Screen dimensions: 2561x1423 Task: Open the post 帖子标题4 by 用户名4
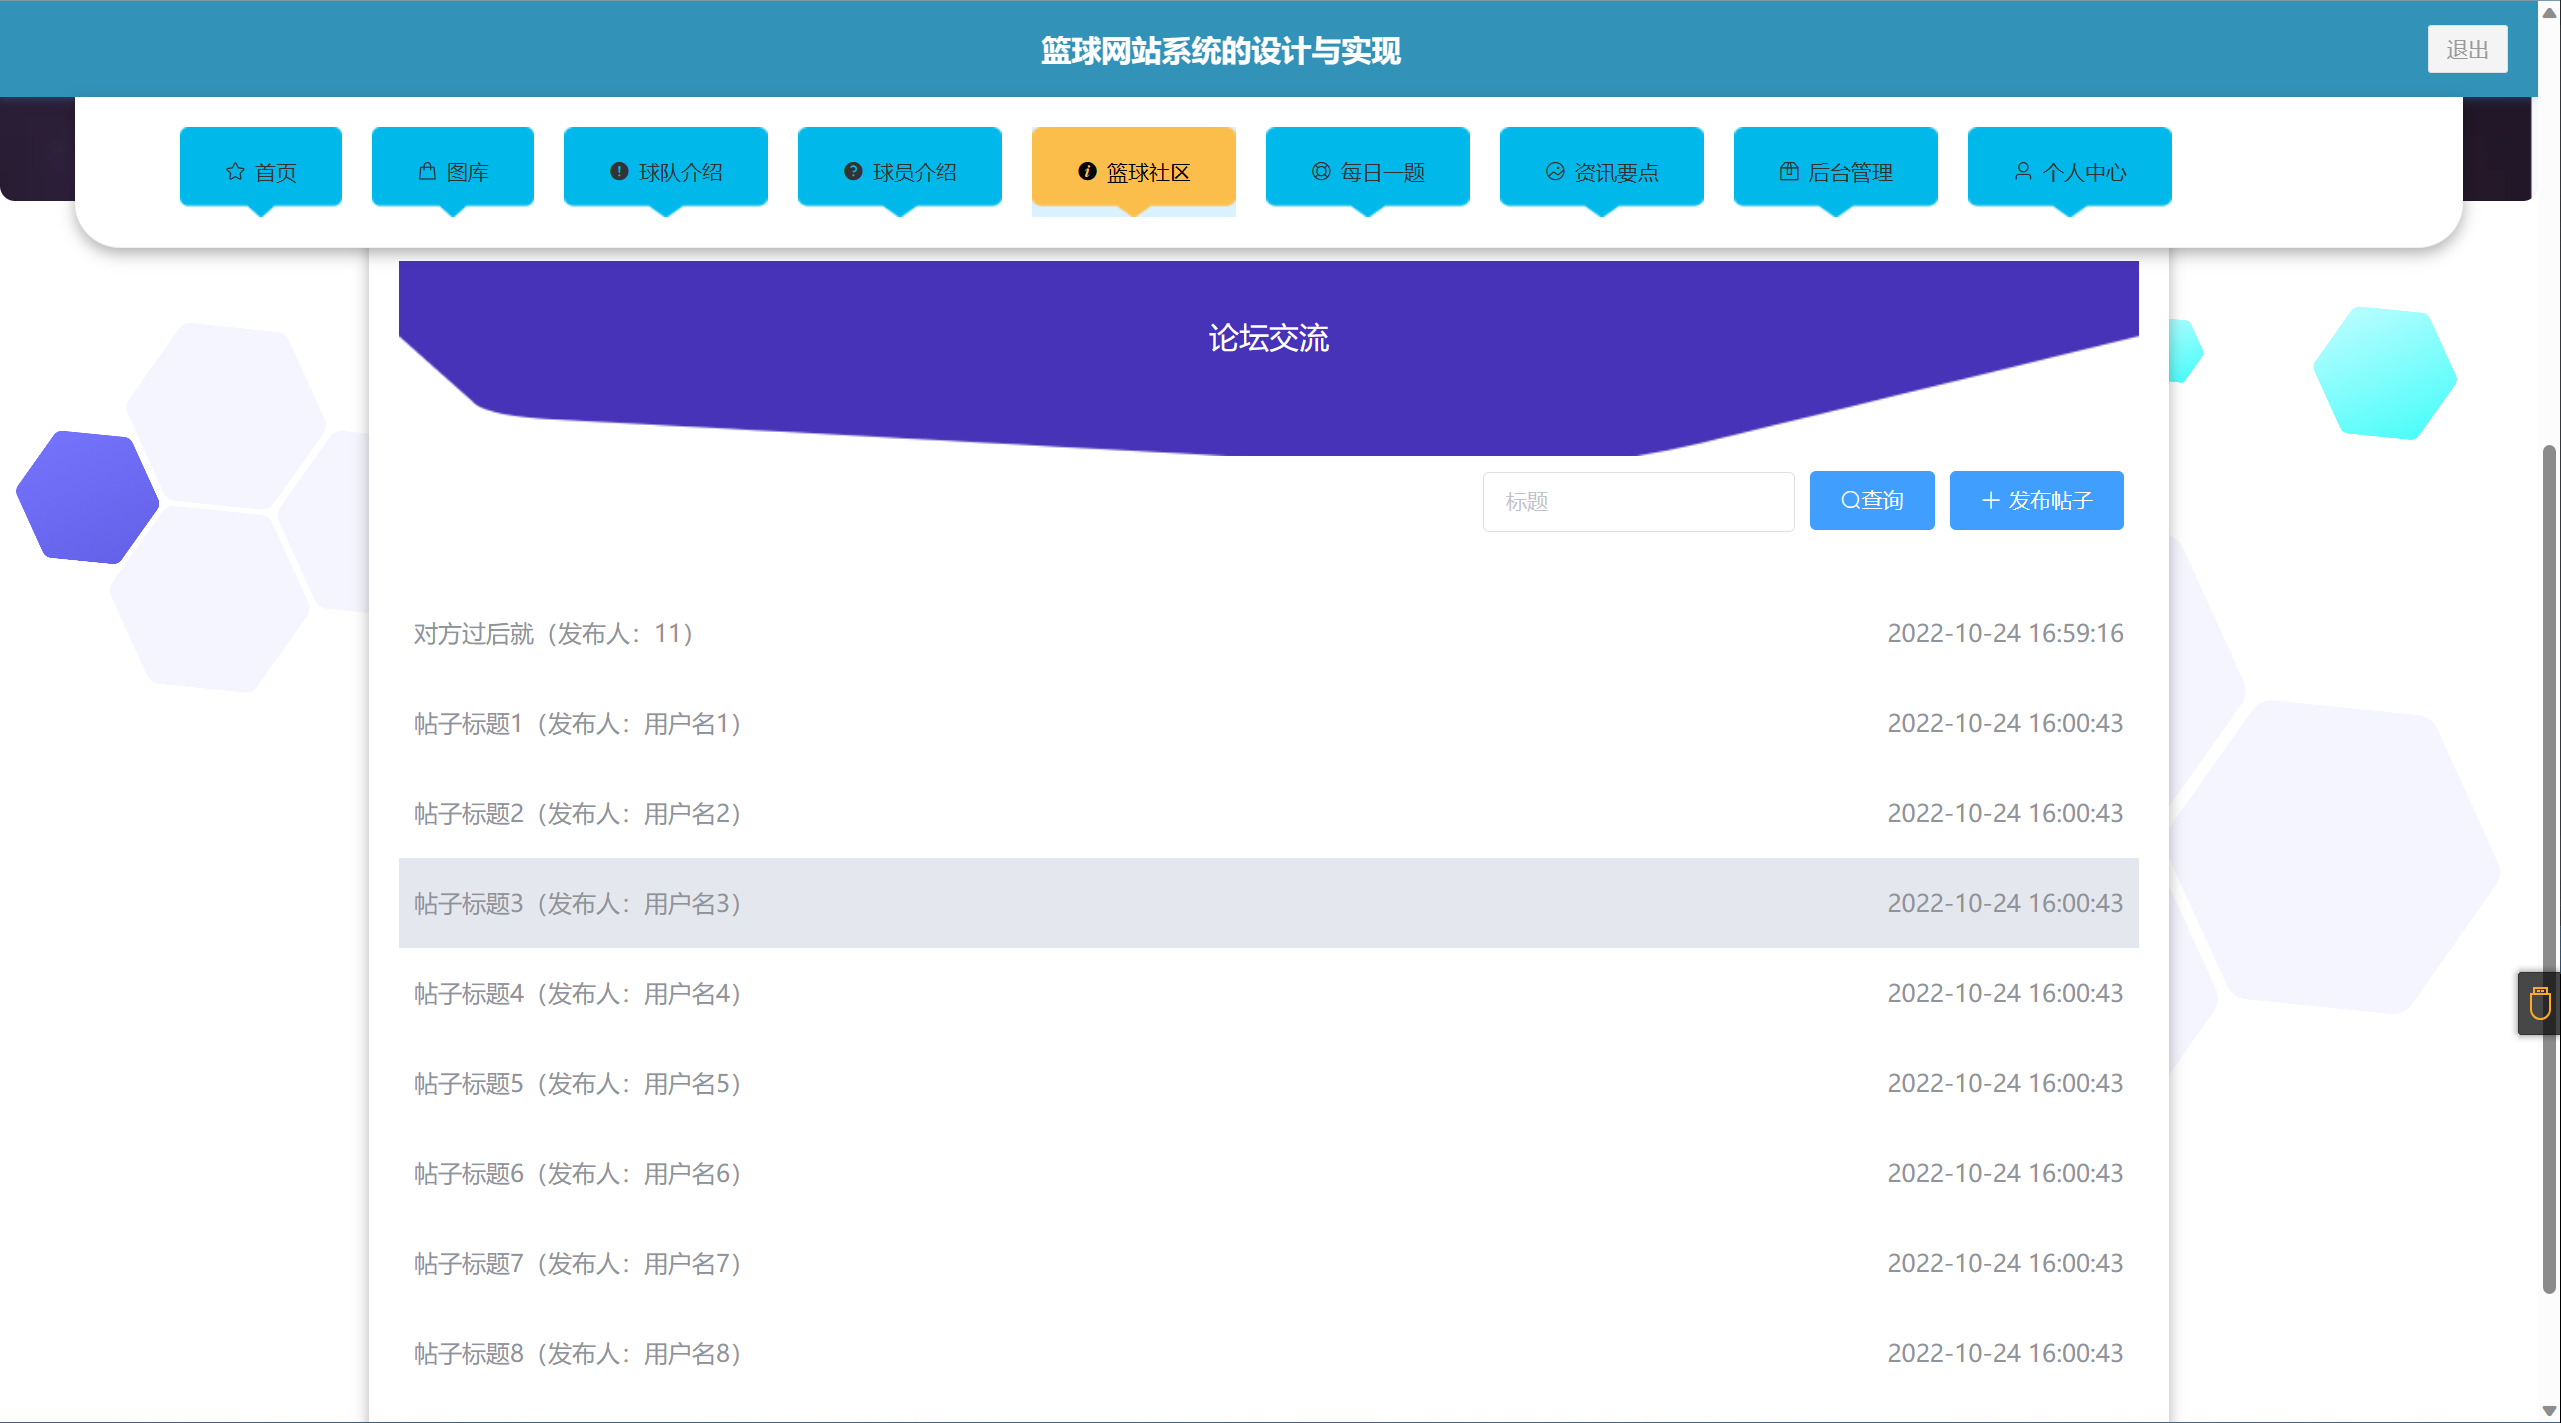[1268, 993]
